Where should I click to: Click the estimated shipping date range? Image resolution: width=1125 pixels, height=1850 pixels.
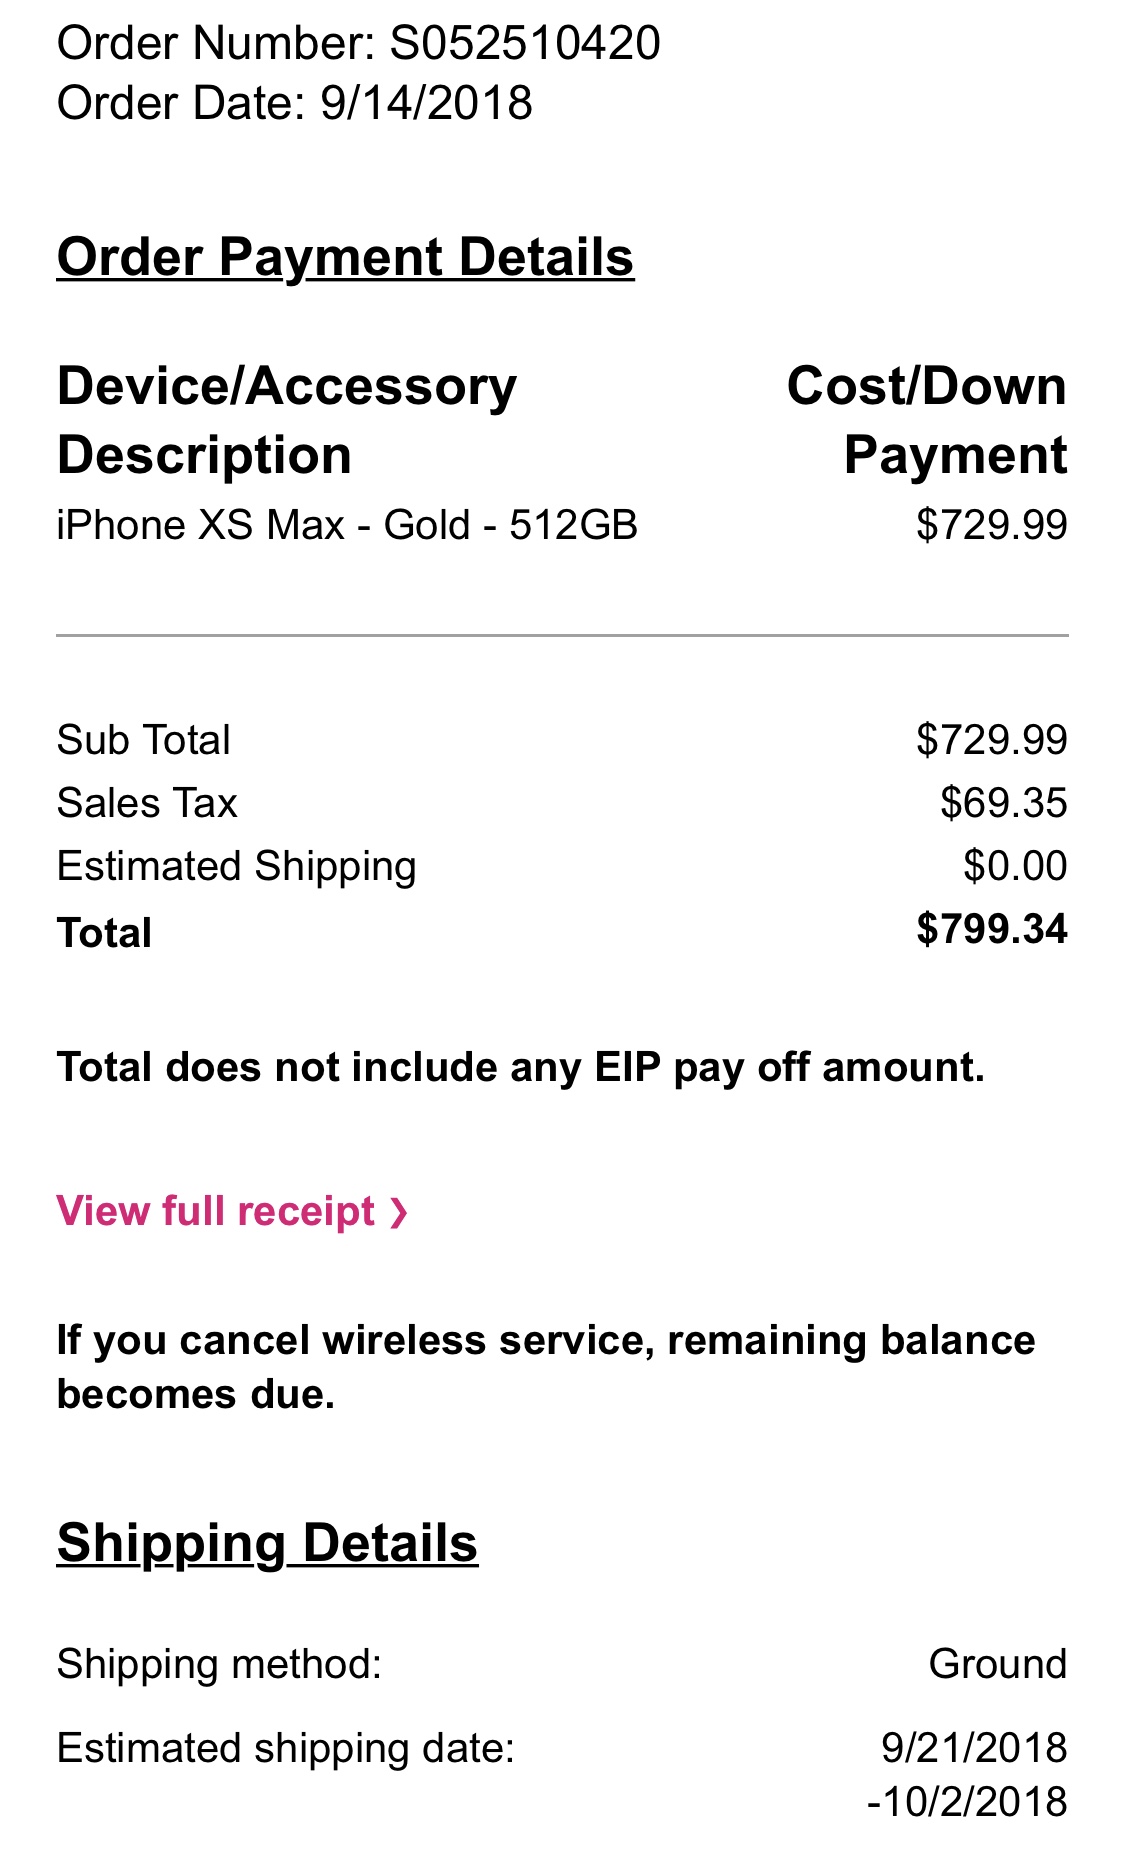(967, 1775)
